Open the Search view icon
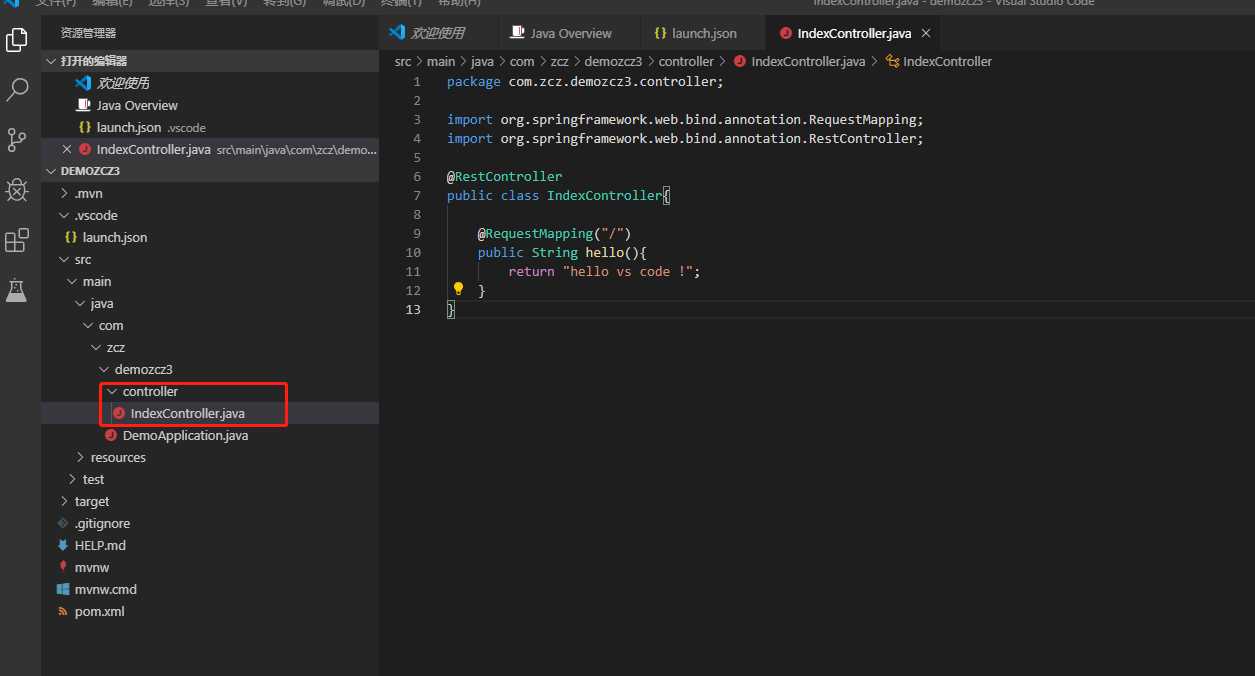The image size is (1255, 676). (x=17, y=90)
